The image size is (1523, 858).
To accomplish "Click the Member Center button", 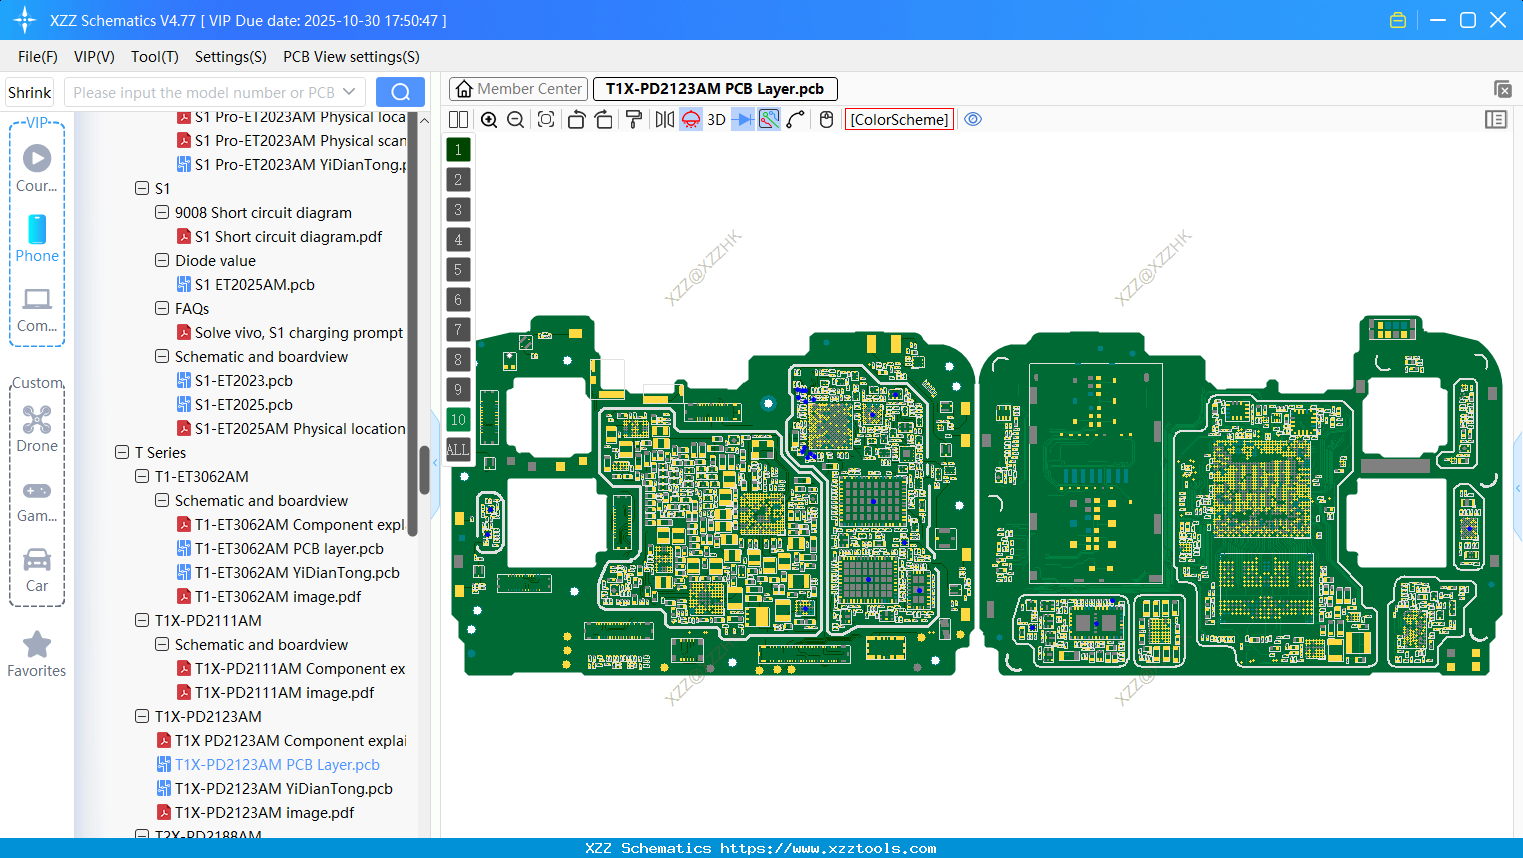I will point(518,88).
